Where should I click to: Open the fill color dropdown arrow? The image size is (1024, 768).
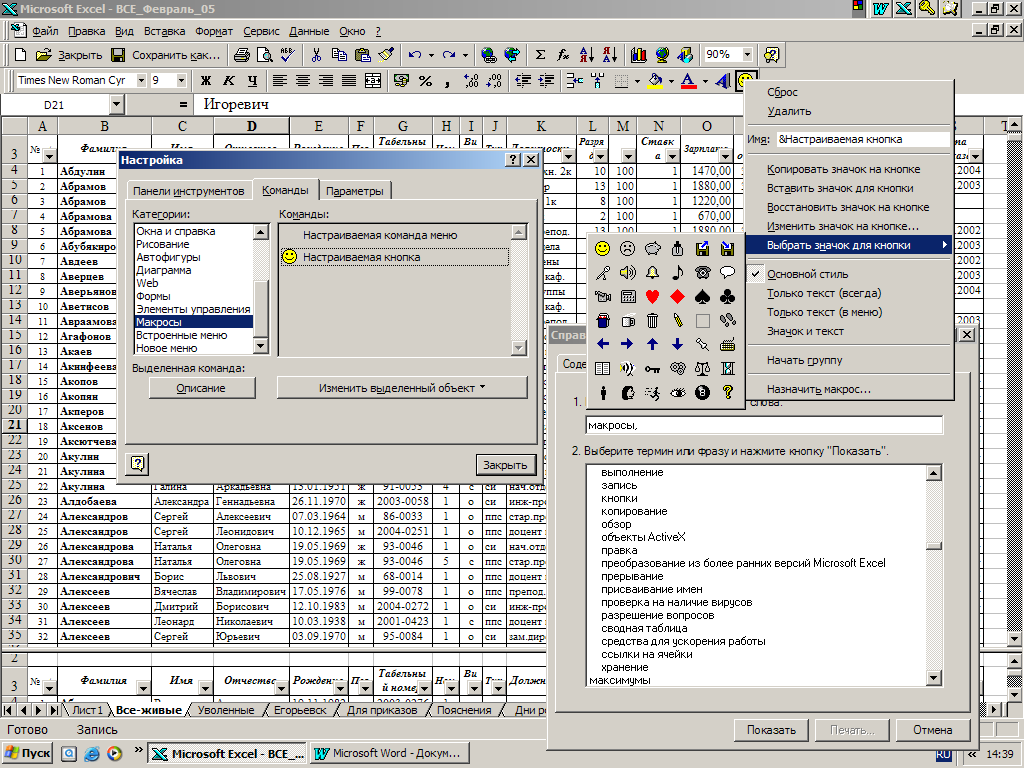pyautogui.click(x=671, y=81)
